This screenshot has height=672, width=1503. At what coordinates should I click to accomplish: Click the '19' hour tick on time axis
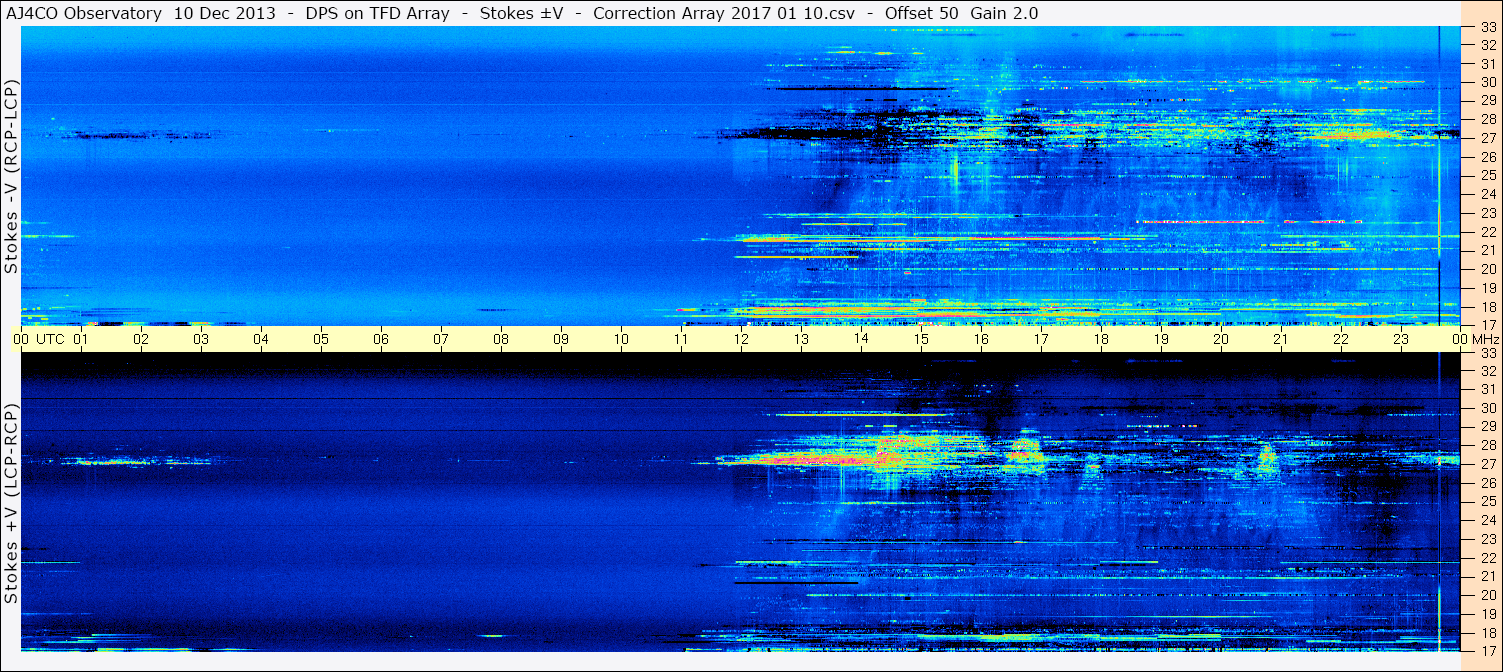coord(1161,339)
